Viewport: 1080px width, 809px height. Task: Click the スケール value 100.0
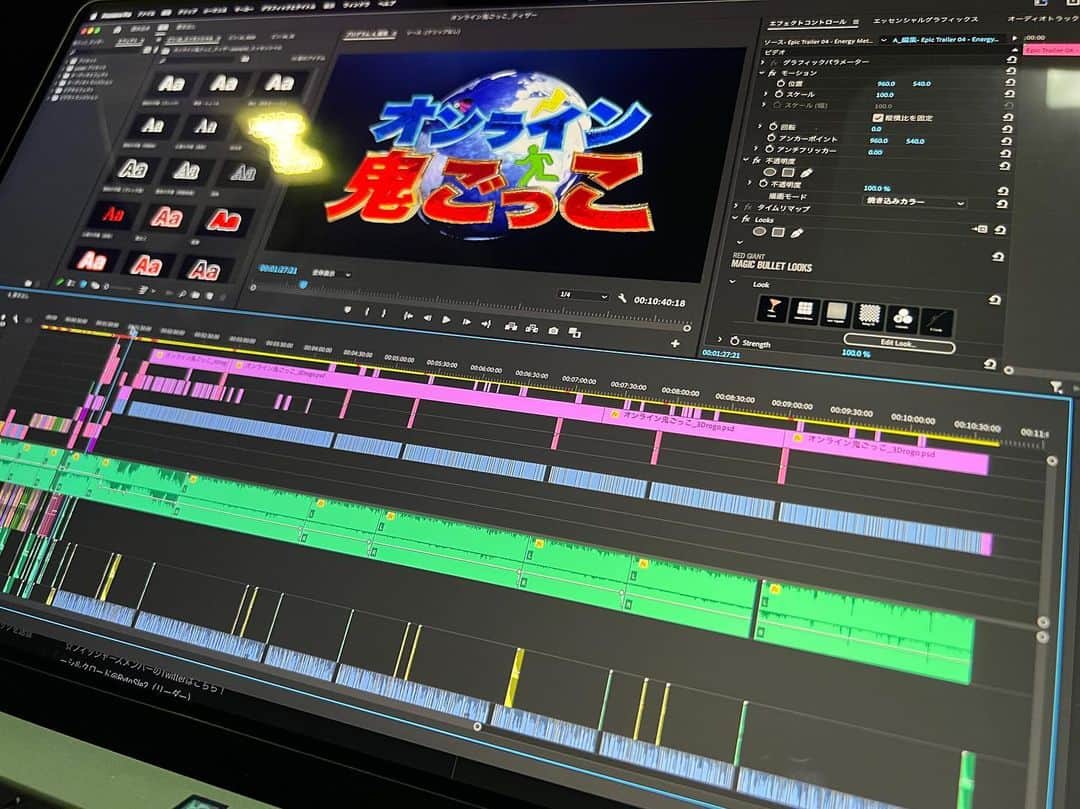point(884,94)
